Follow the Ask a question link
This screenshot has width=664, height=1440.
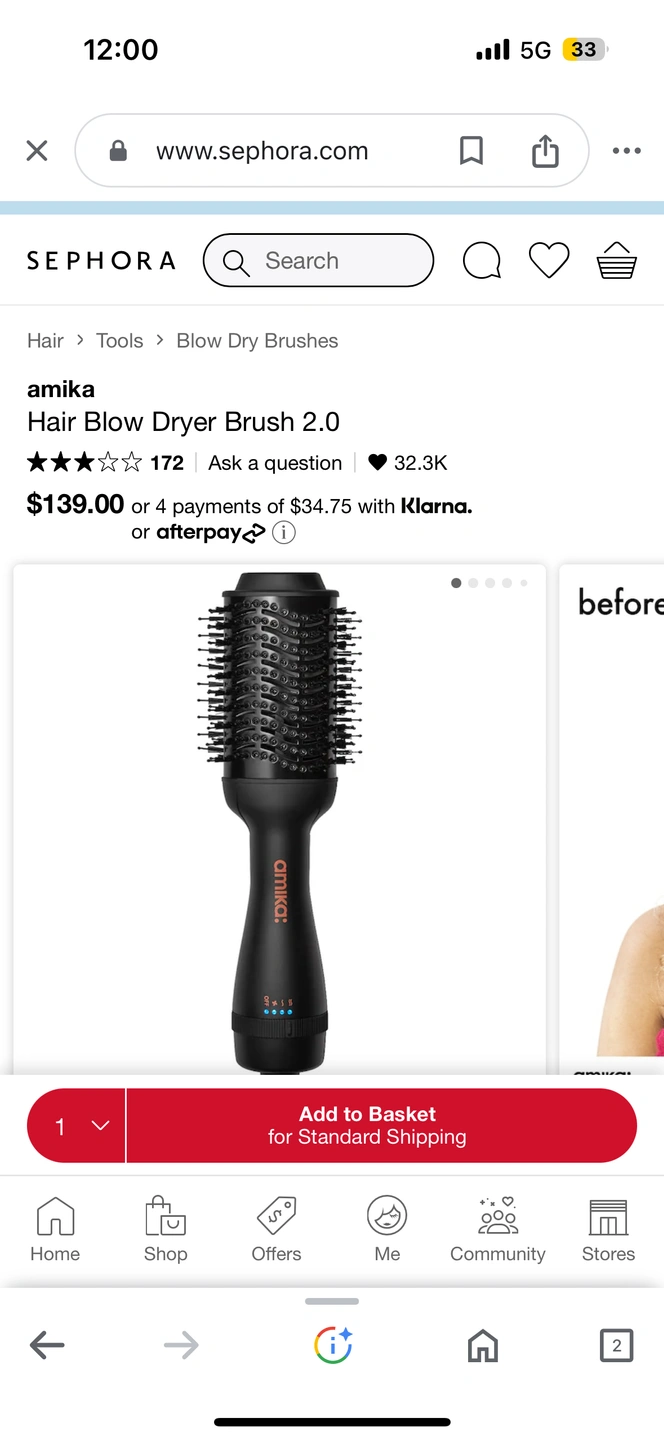point(275,463)
